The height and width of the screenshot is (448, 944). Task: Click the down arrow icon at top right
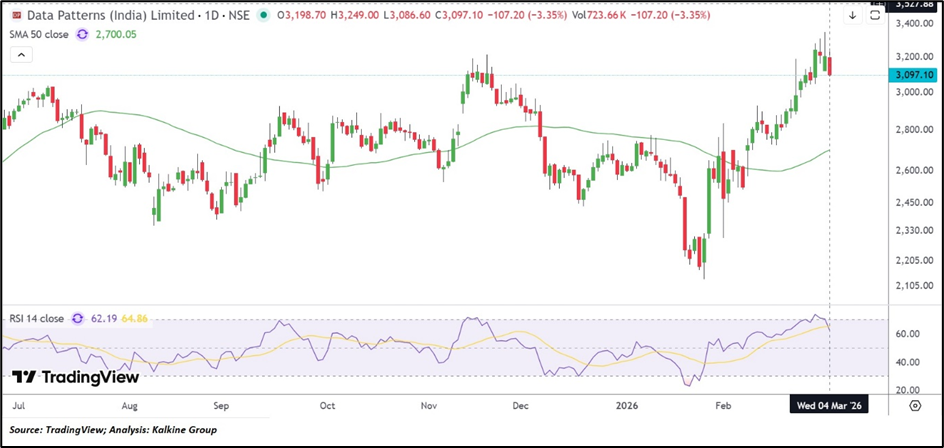(852, 16)
